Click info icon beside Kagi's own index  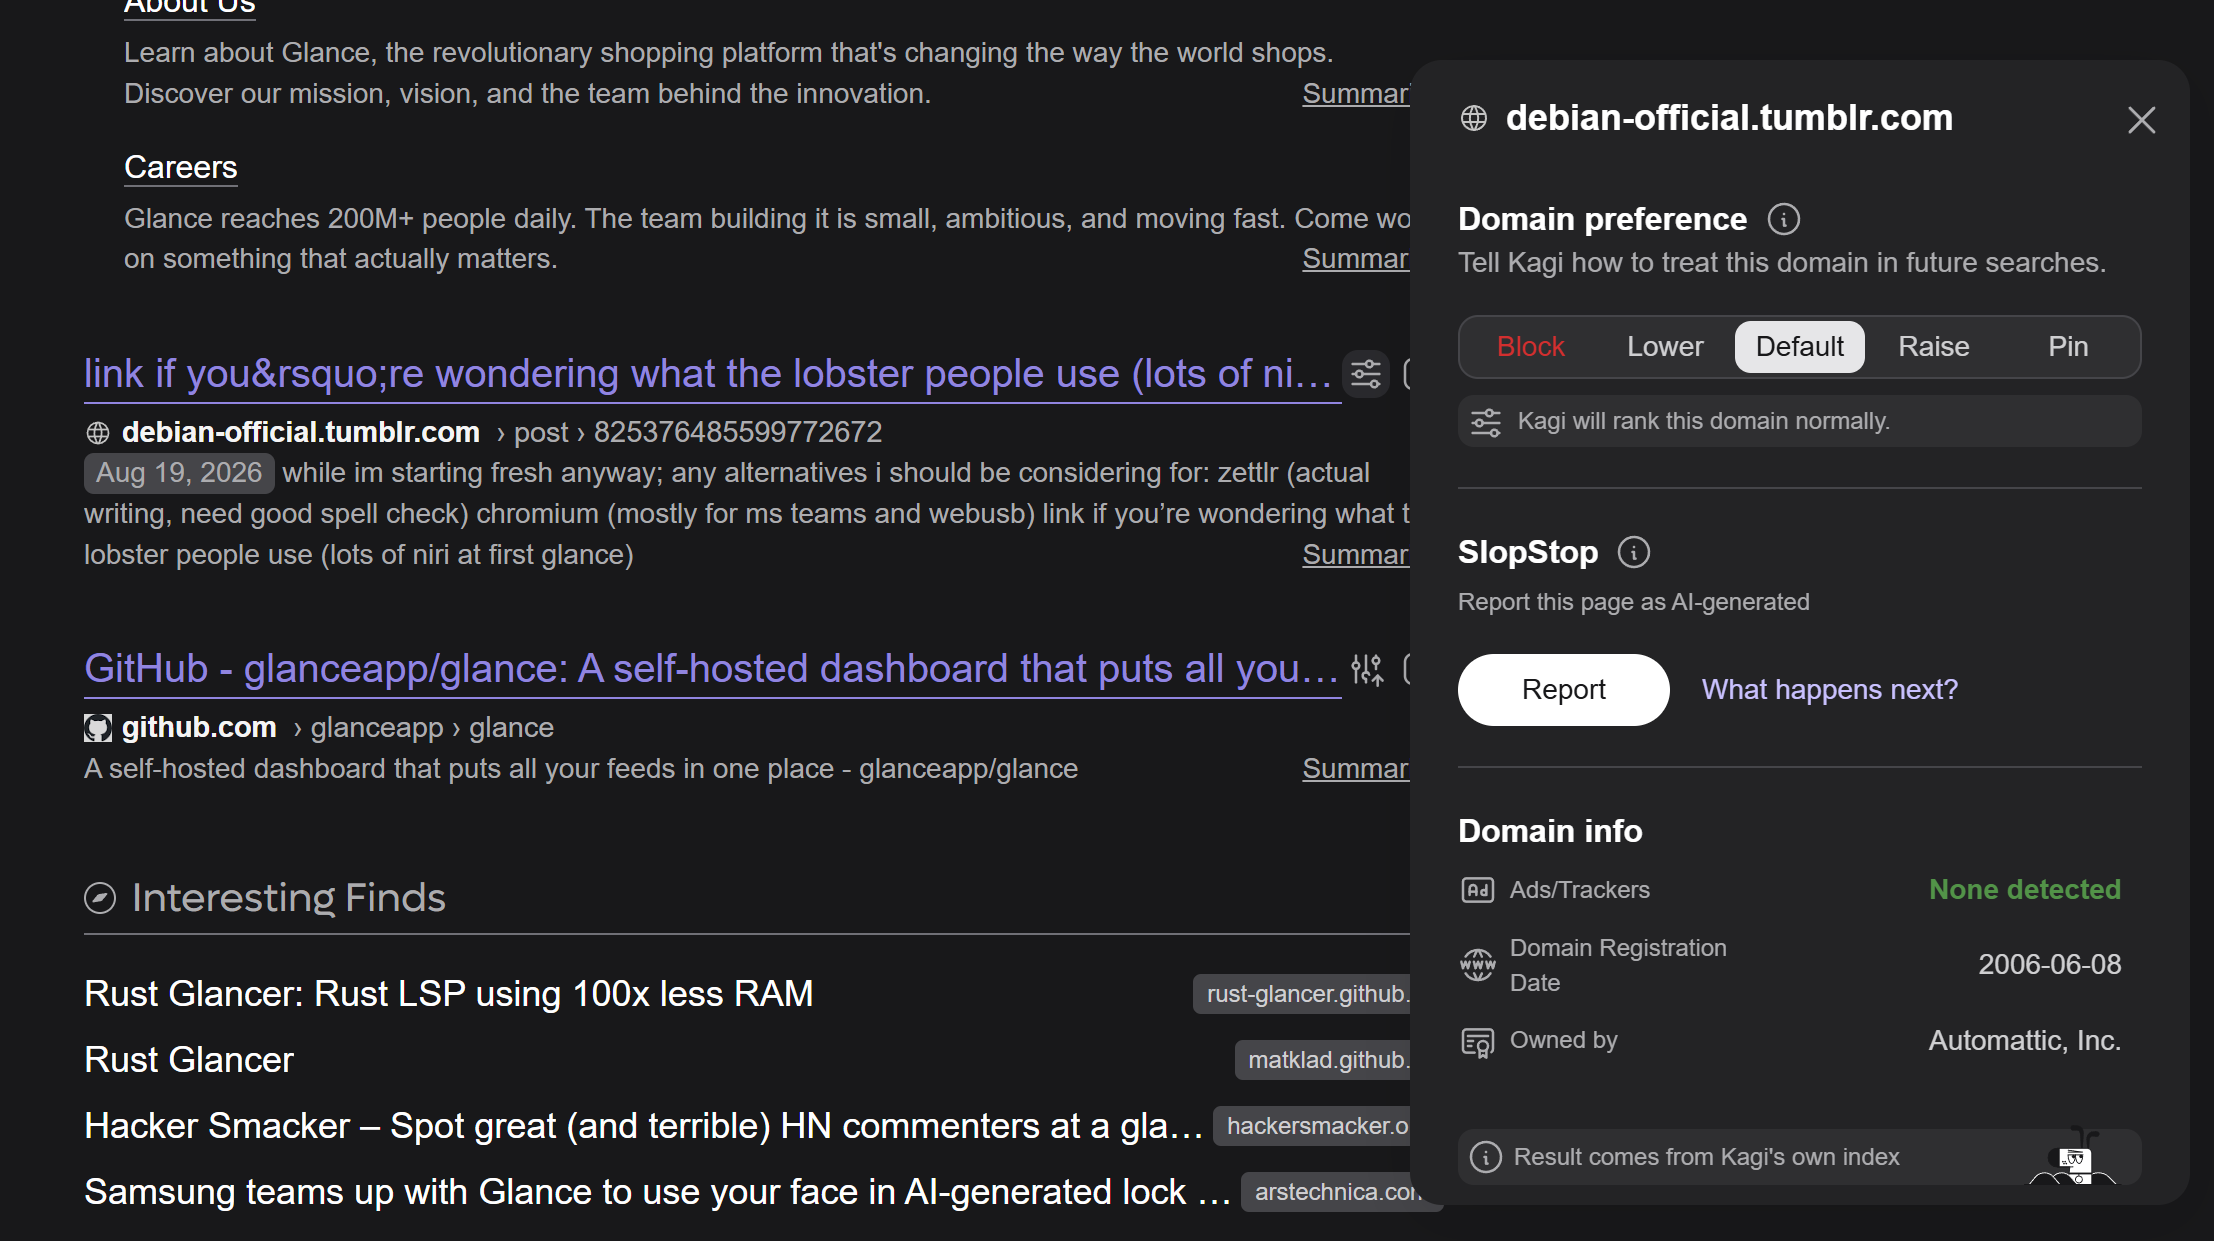tap(1485, 1157)
